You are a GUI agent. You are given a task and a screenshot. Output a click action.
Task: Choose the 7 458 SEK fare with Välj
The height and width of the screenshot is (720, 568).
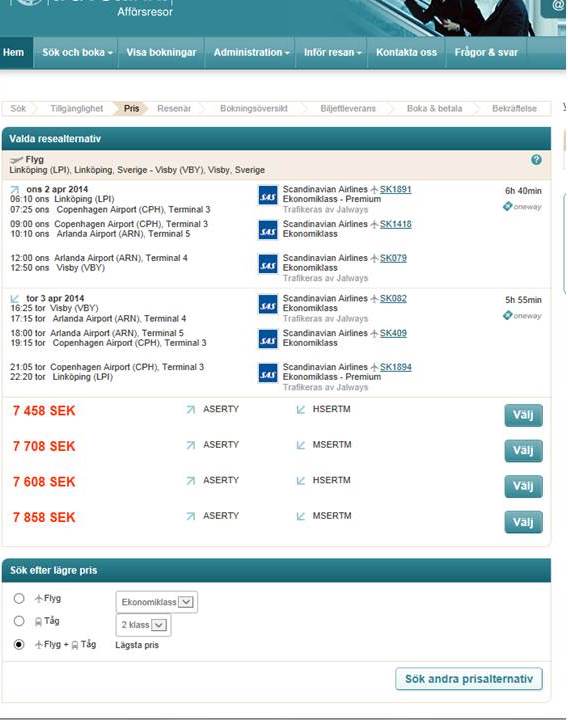pyautogui.click(x=523, y=415)
